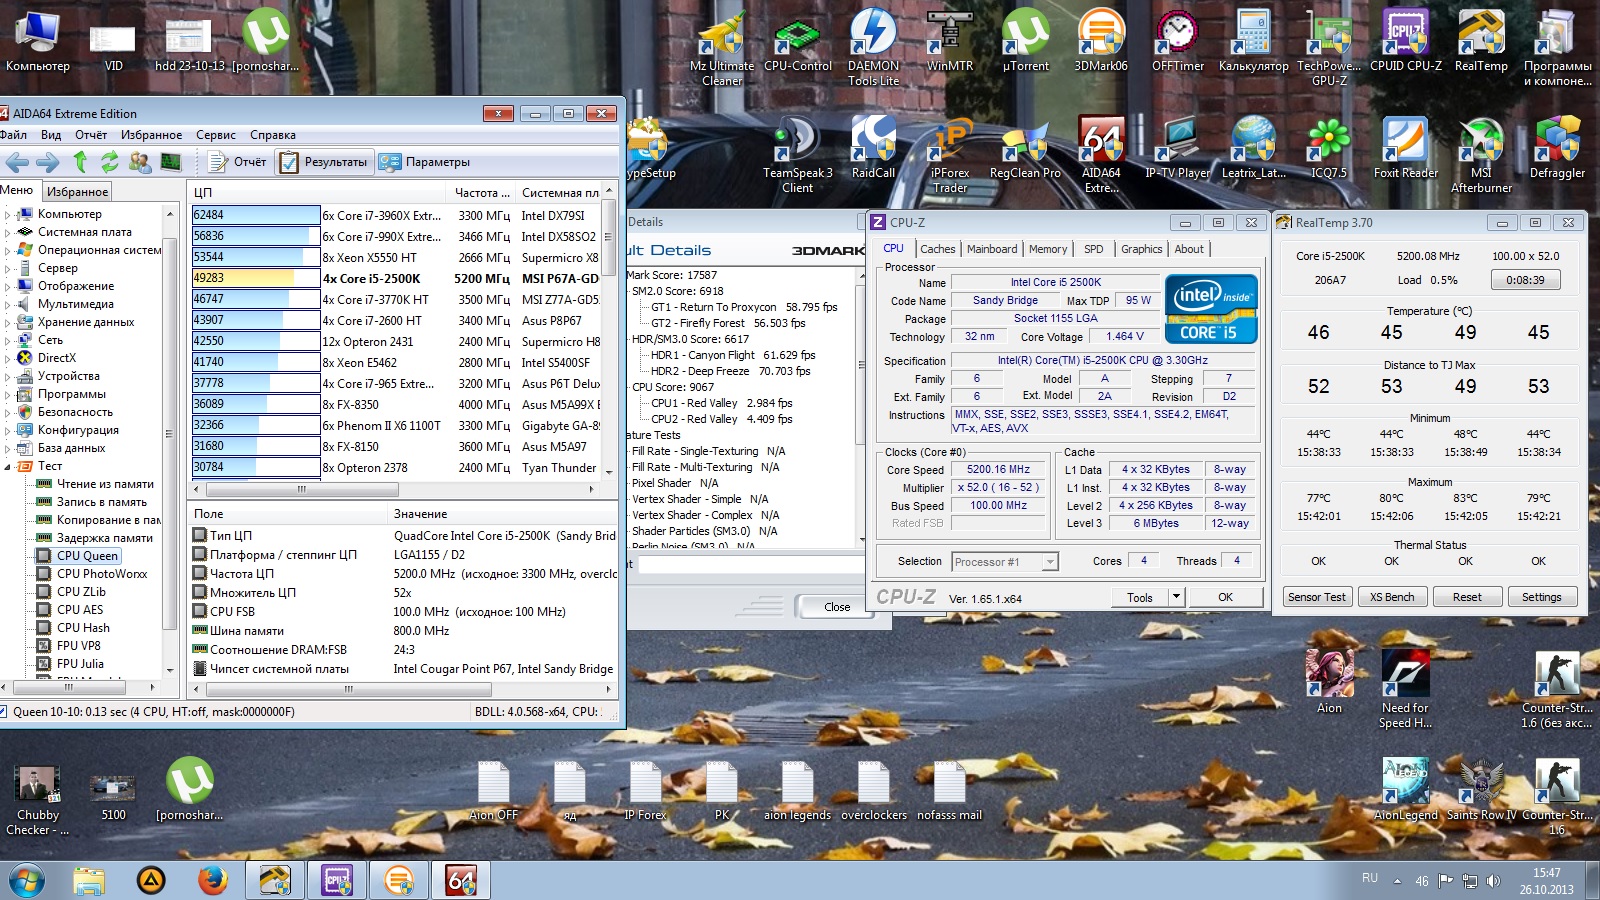This screenshot has height=900, width=1600.
Task: Expand the DirectX tree node
Action: pos(8,358)
